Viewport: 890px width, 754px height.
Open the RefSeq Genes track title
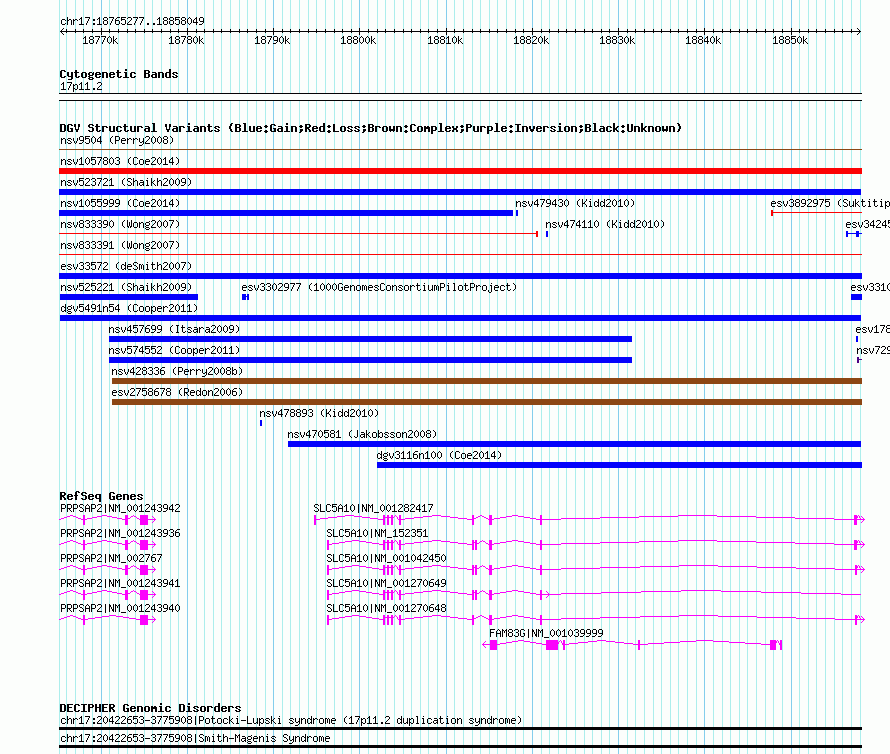point(101,496)
